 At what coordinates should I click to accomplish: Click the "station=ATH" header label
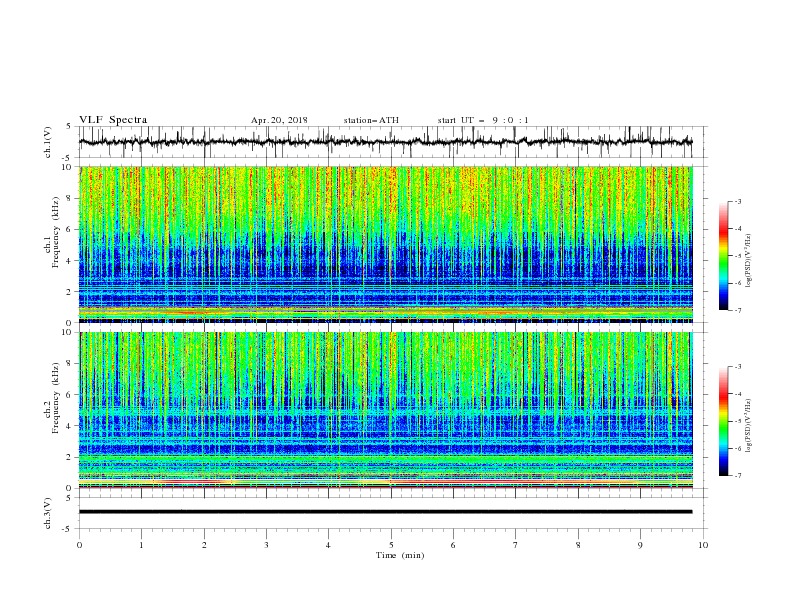coord(371,120)
